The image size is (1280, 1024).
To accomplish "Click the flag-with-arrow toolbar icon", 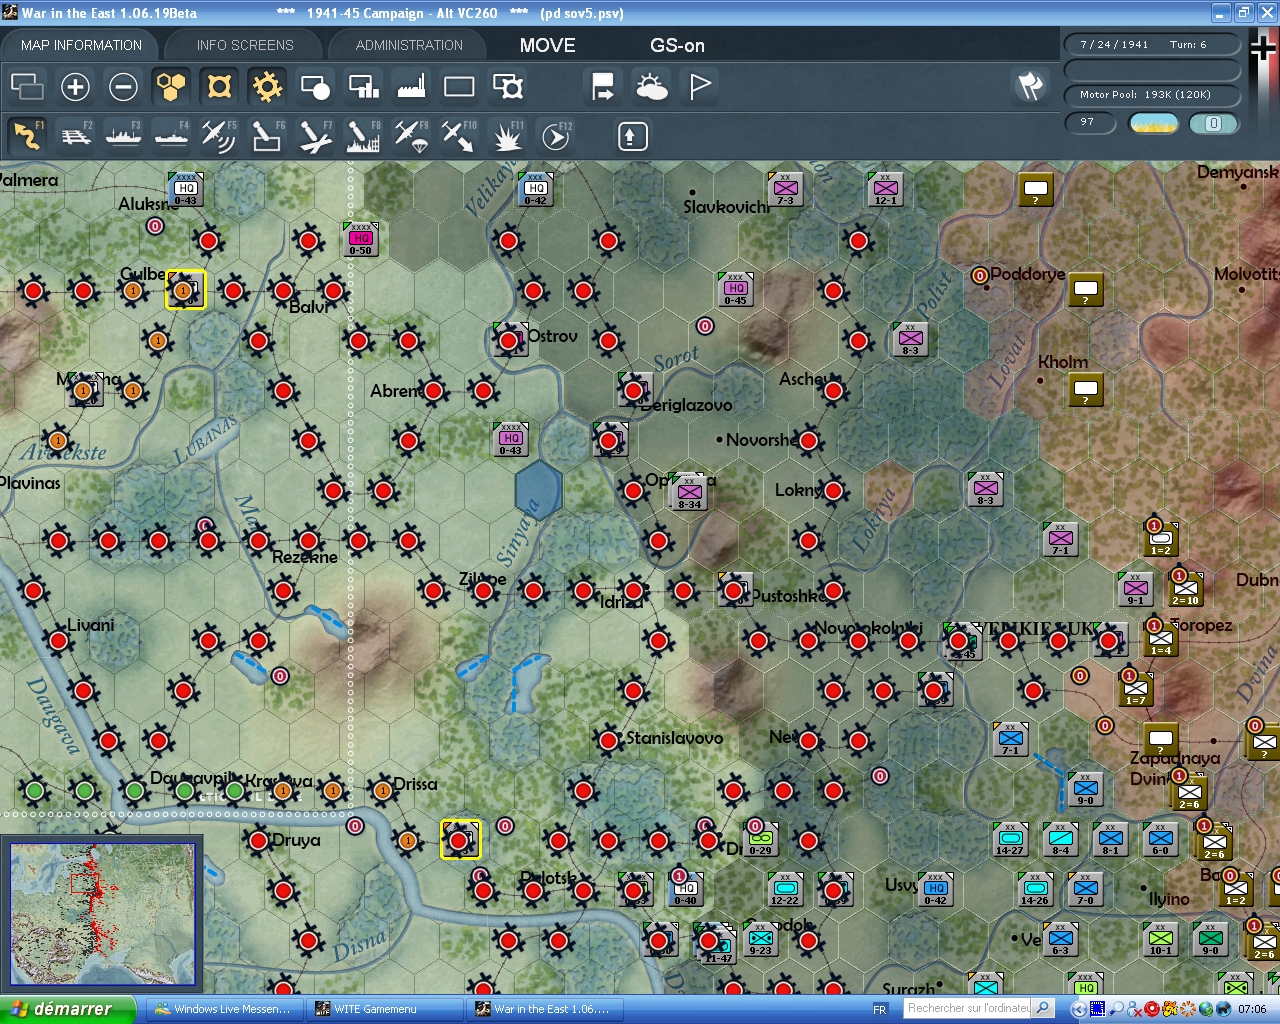I will click(x=603, y=87).
